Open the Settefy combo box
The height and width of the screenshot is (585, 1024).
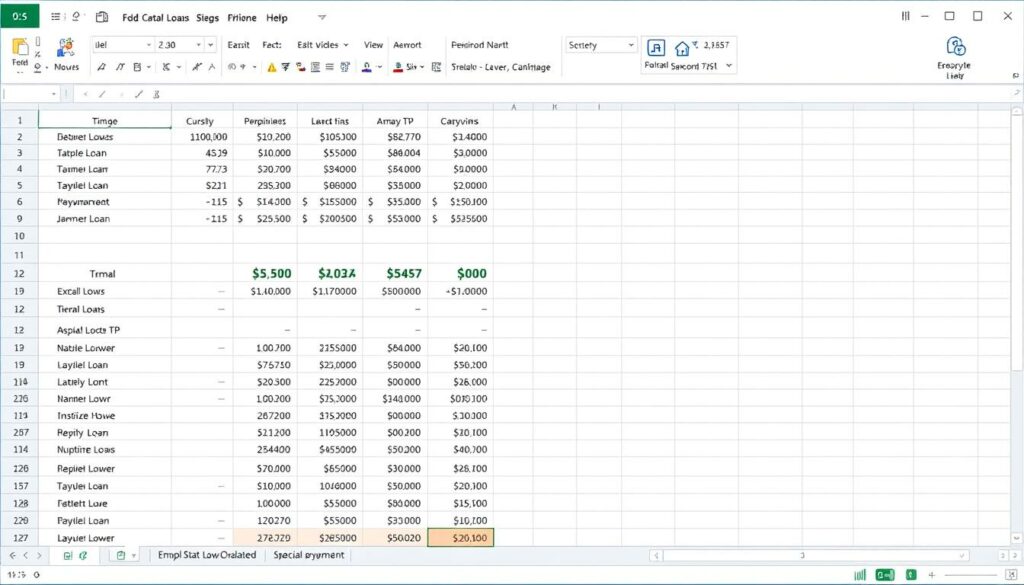click(601, 45)
